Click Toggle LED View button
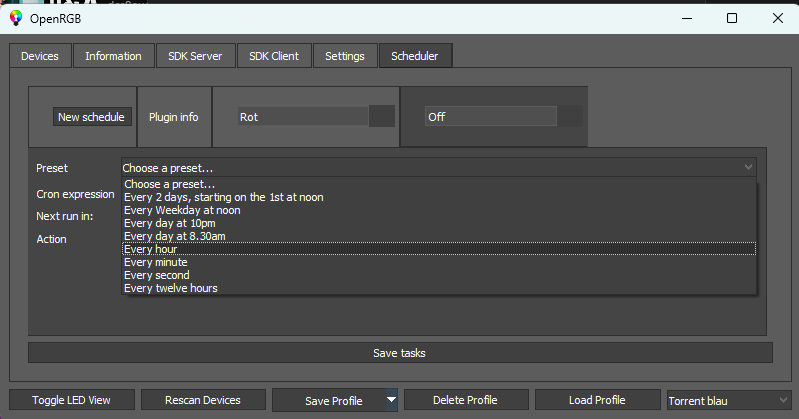The width and height of the screenshot is (799, 419). (x=72, y=400)
